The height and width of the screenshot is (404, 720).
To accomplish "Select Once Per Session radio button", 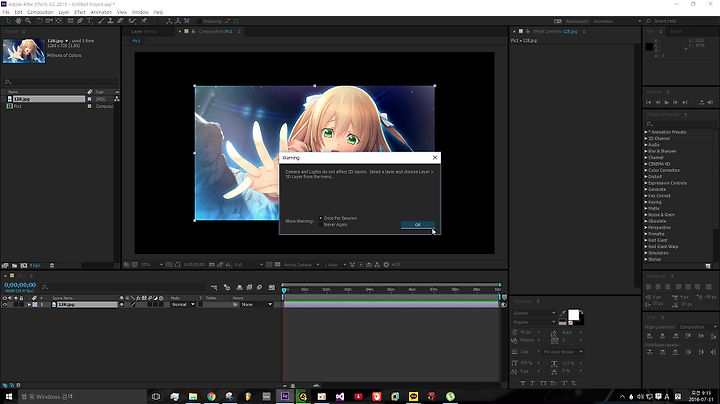I will click(x=321, y=218).
